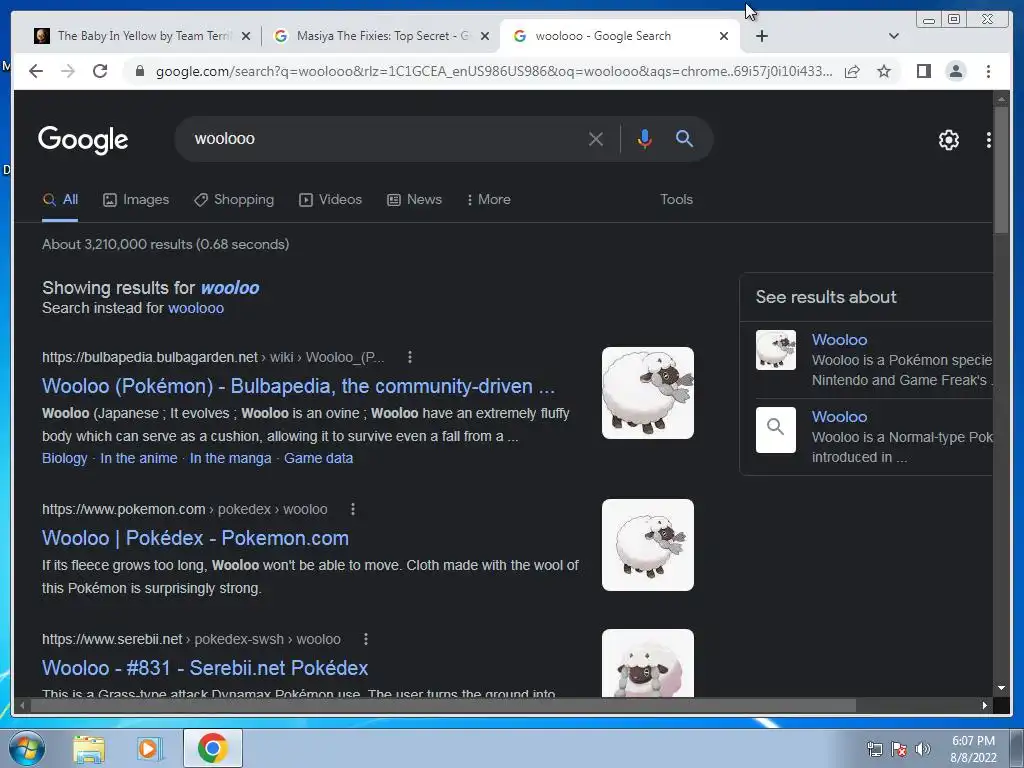Select the All results tab
The image size is (1024, 768).
point(60,200)
